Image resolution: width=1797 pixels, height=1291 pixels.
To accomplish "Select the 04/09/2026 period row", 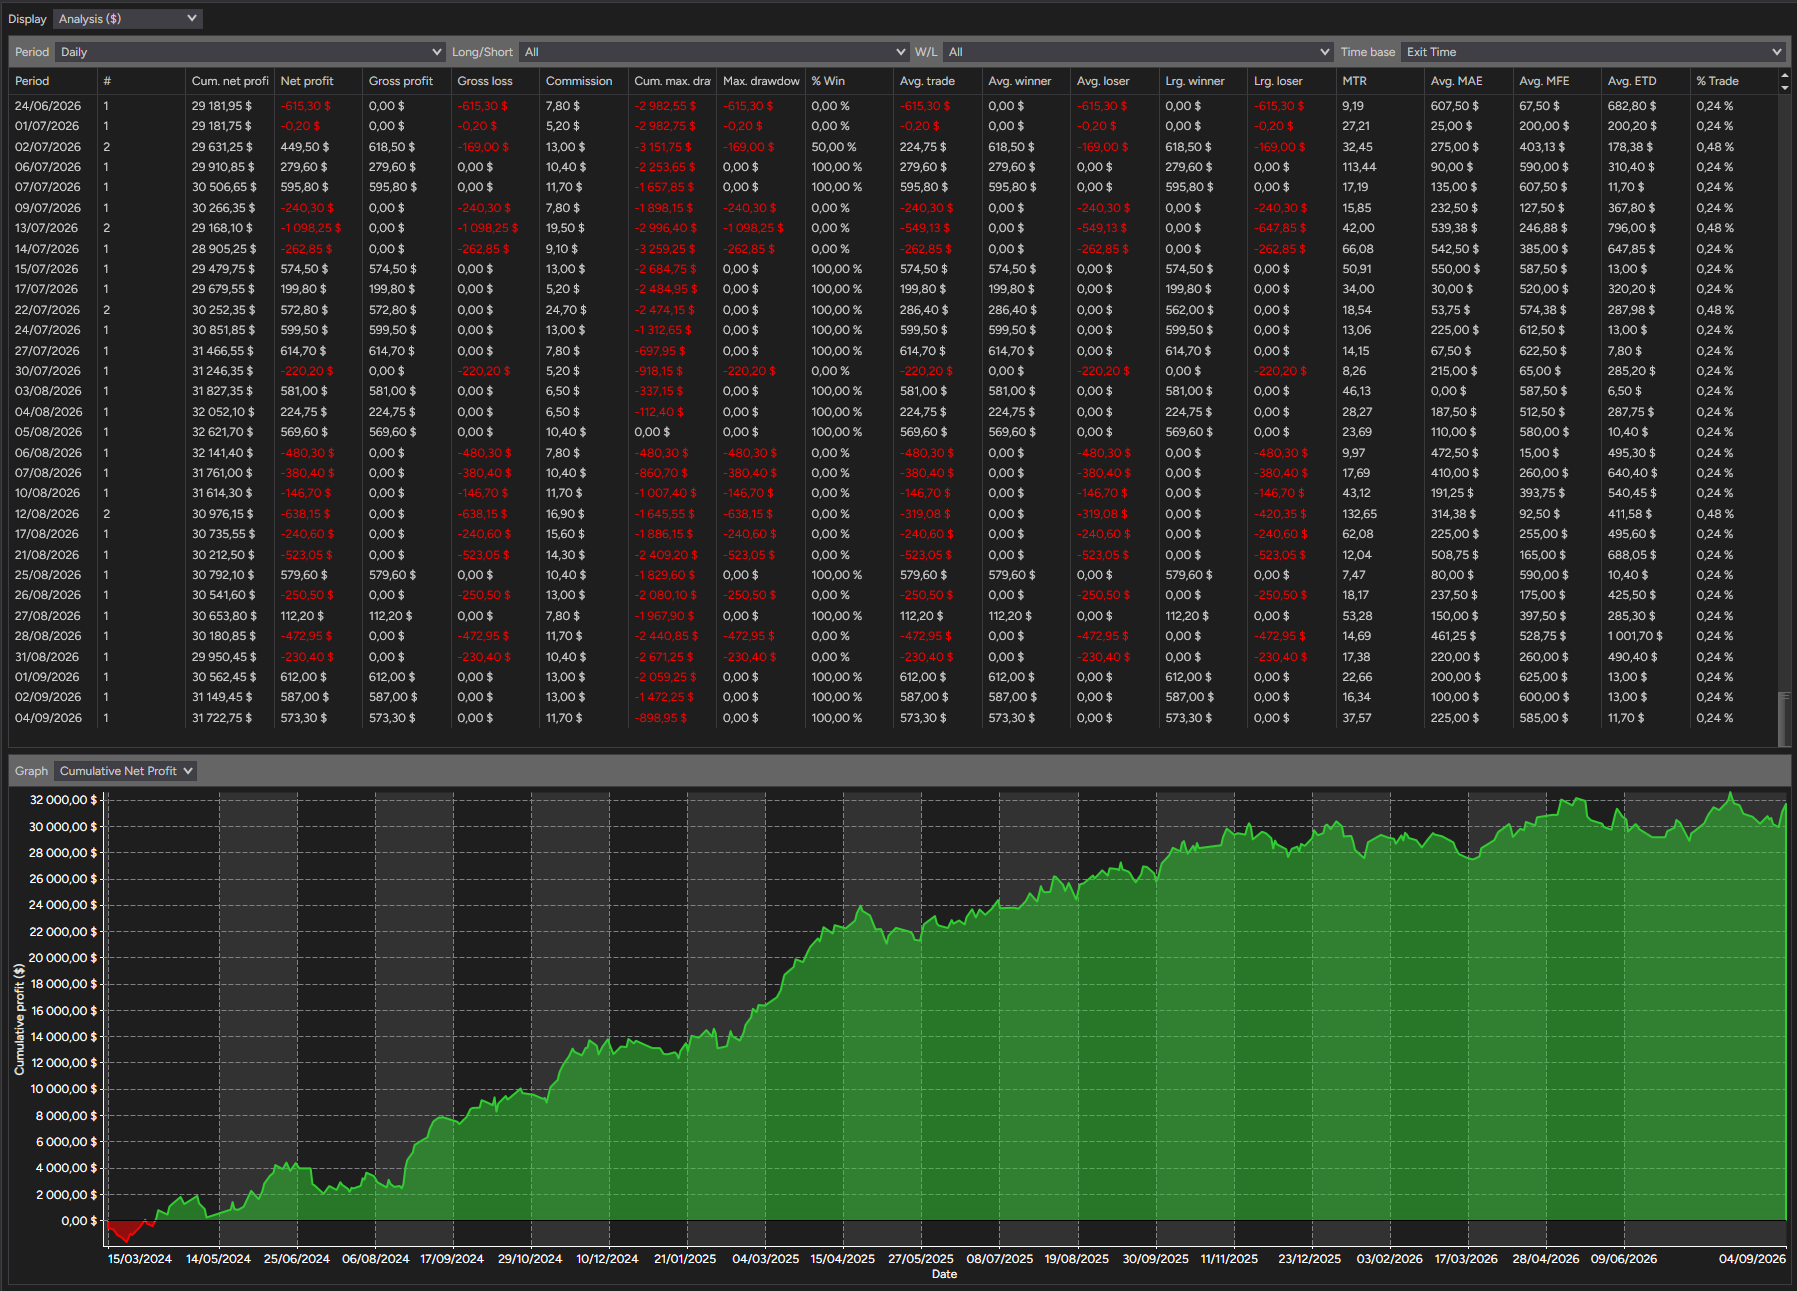I will pos(894,718).
